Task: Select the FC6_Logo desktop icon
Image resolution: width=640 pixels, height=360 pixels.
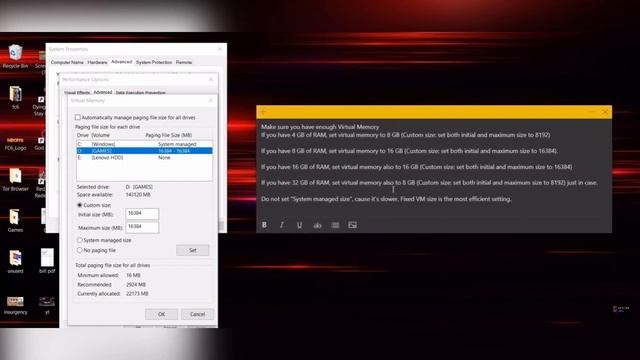Action: [x=15, y=142]
